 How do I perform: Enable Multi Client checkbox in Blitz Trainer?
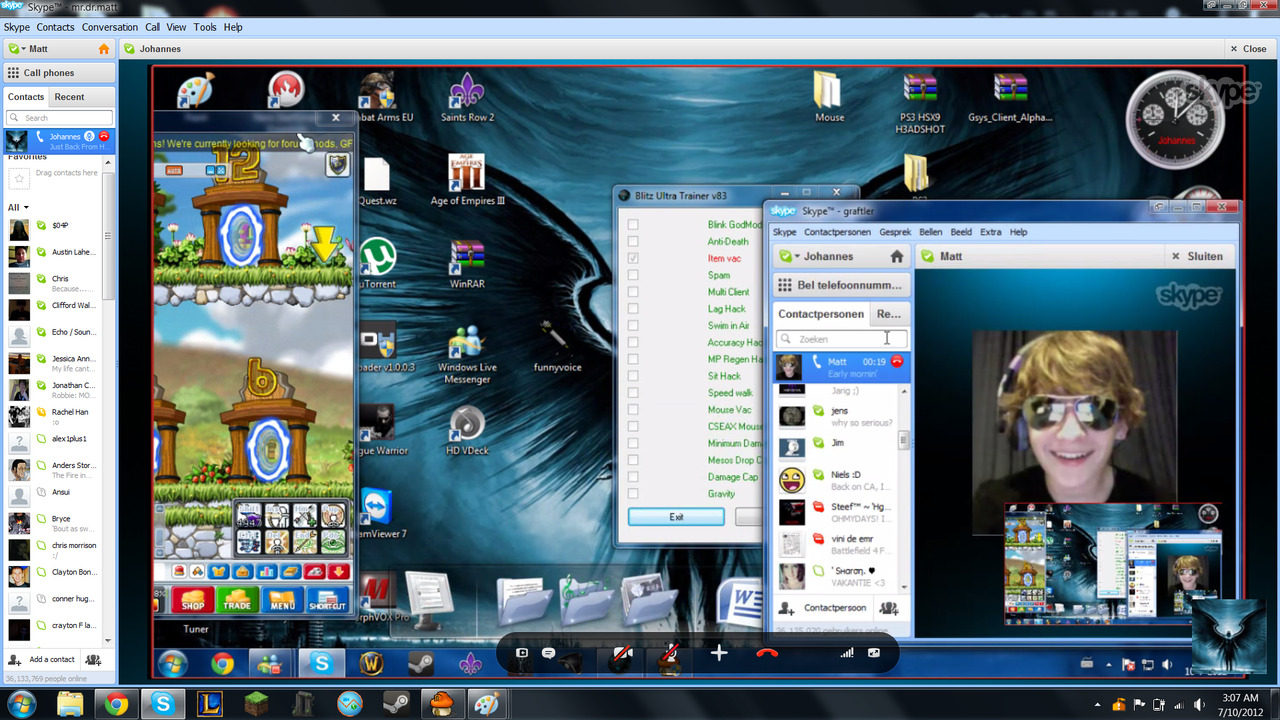click(x=633, y=292)
